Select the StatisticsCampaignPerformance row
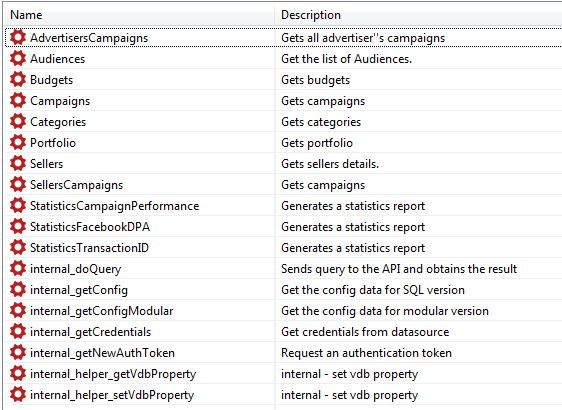The image size is (562, 410). point(283,206)
